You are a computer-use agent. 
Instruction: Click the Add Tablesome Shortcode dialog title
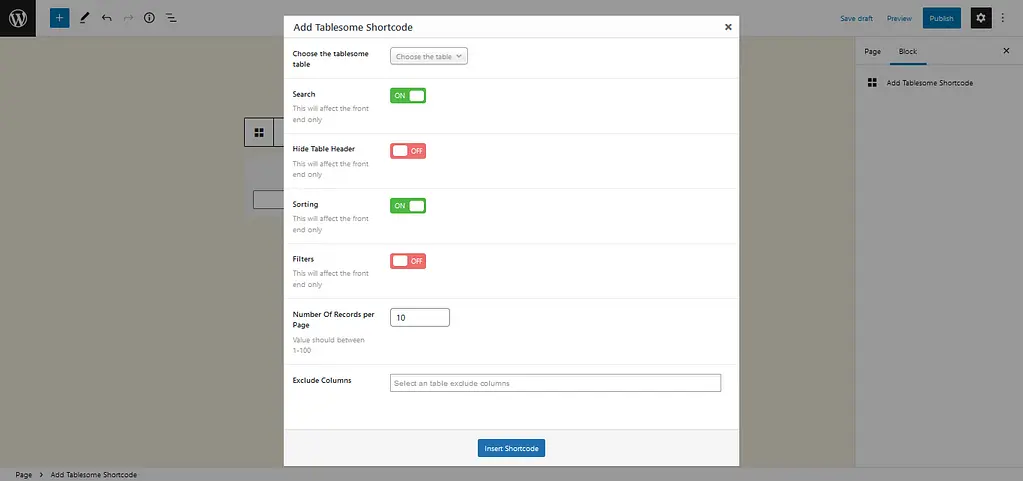tap(353, 27)
